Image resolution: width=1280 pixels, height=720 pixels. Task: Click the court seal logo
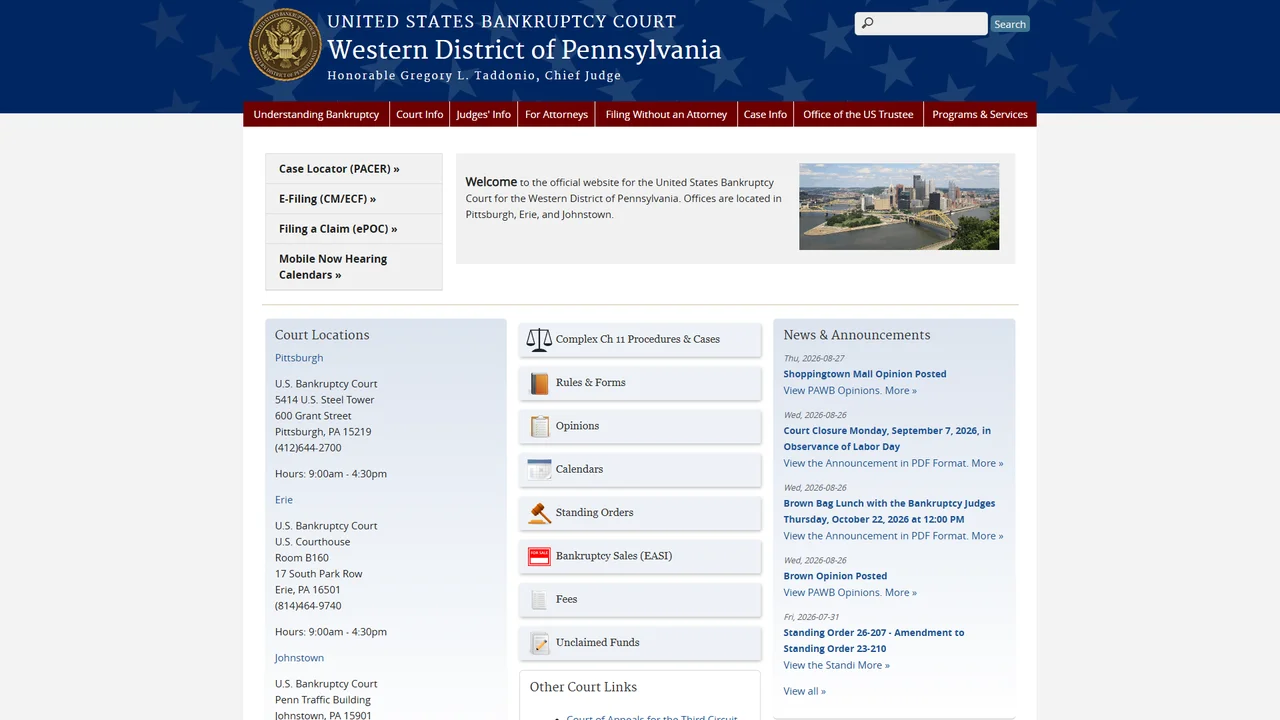click(285, 45)
